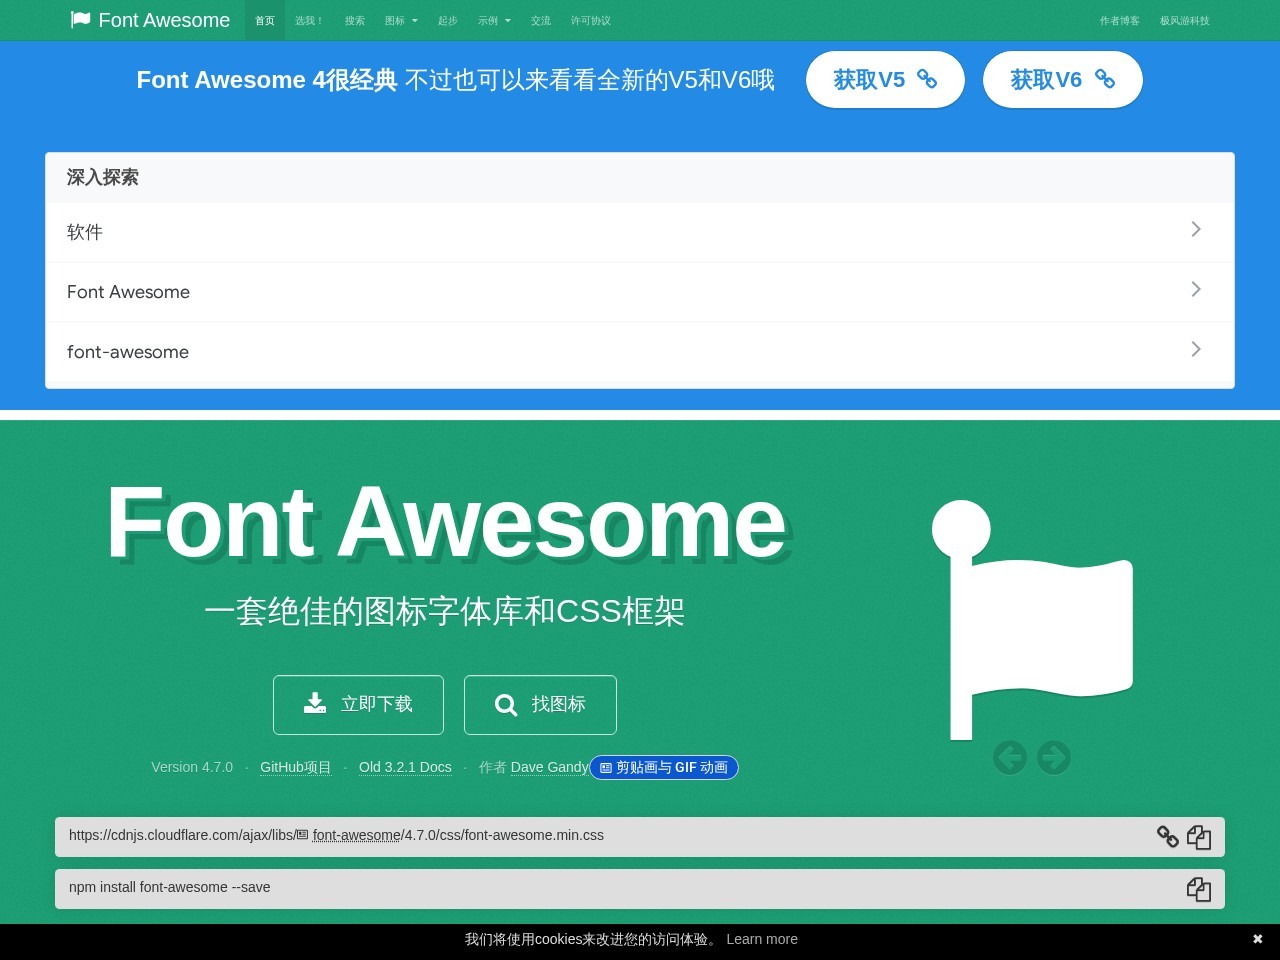Open the 剪贴画与 GIF 动画 badge
Screen dimensions: 1280x960
[664, 767]
